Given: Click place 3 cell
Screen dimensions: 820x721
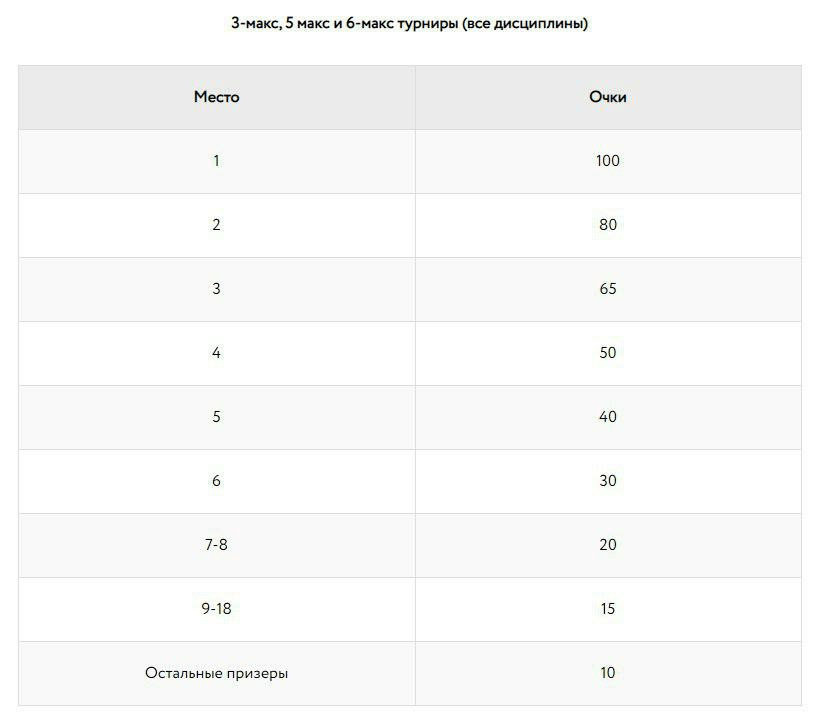Looking at the screenshot, I should pyautogui.click(x=217, y=290).
